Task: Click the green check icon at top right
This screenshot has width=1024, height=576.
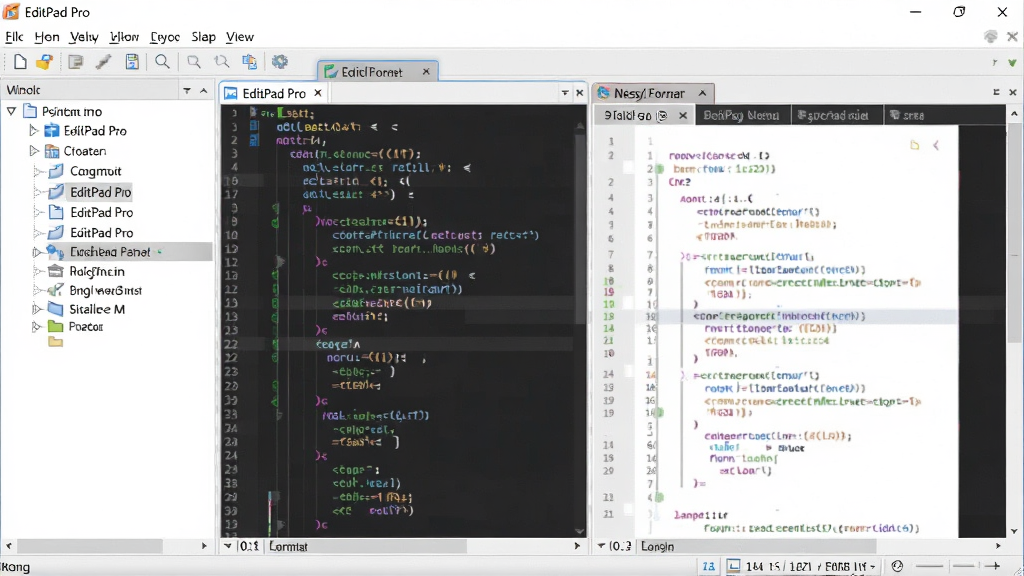Action: point(1012,63)
